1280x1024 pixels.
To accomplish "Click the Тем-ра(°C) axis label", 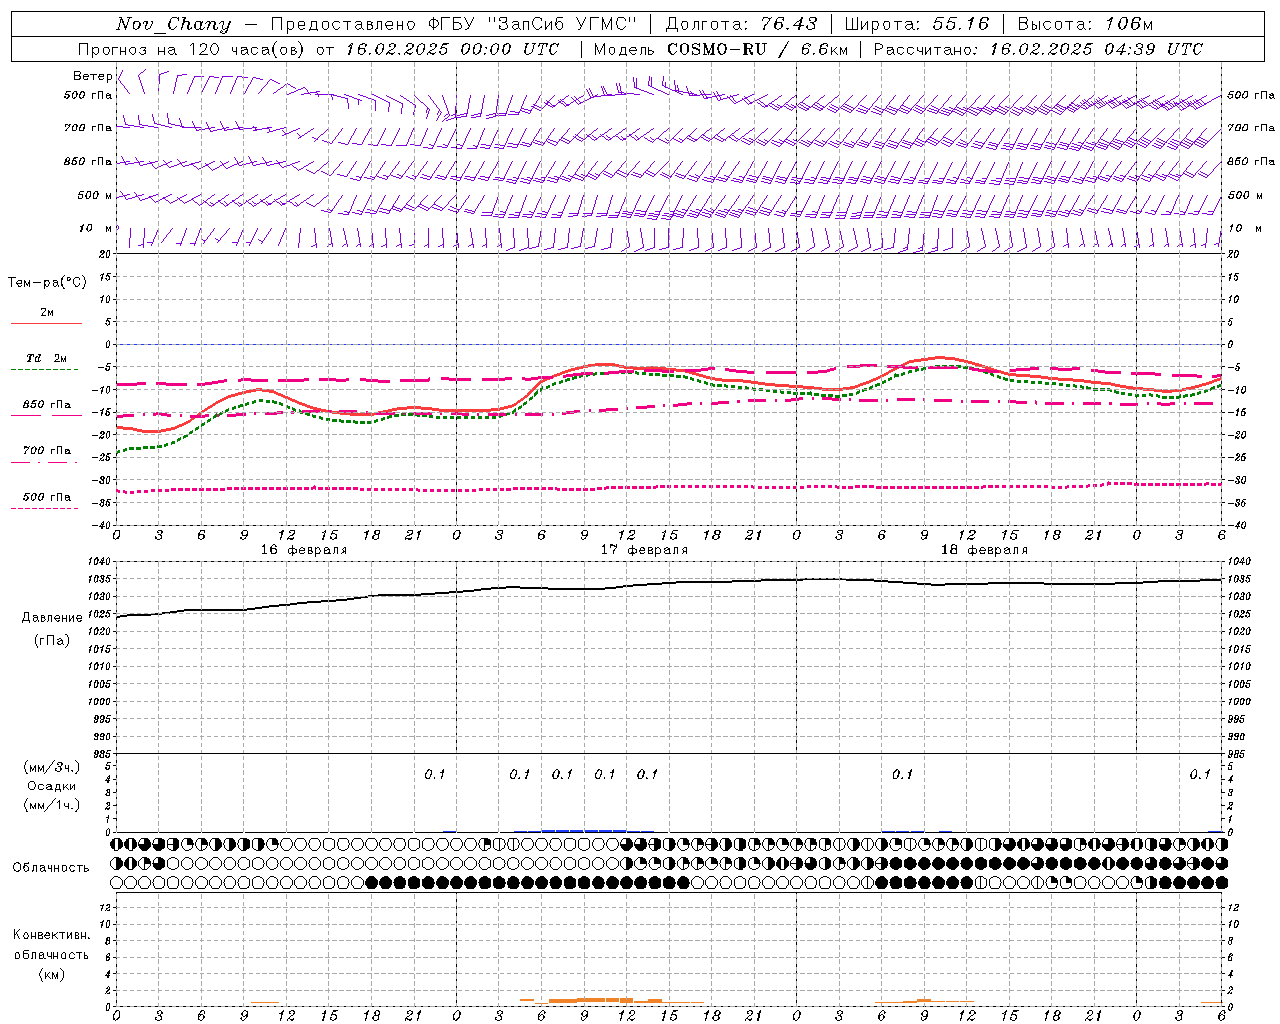I will point(47,282).
